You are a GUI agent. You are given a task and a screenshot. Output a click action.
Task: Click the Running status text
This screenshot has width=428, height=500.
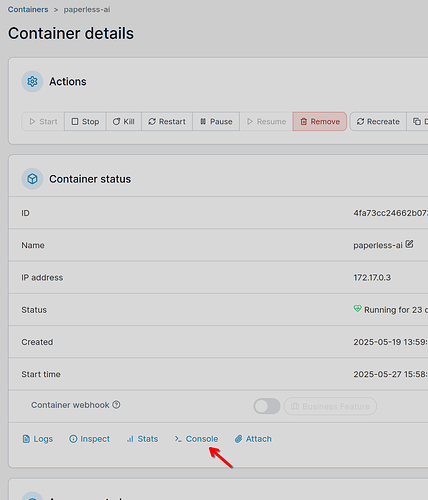(x=396, y=310)
